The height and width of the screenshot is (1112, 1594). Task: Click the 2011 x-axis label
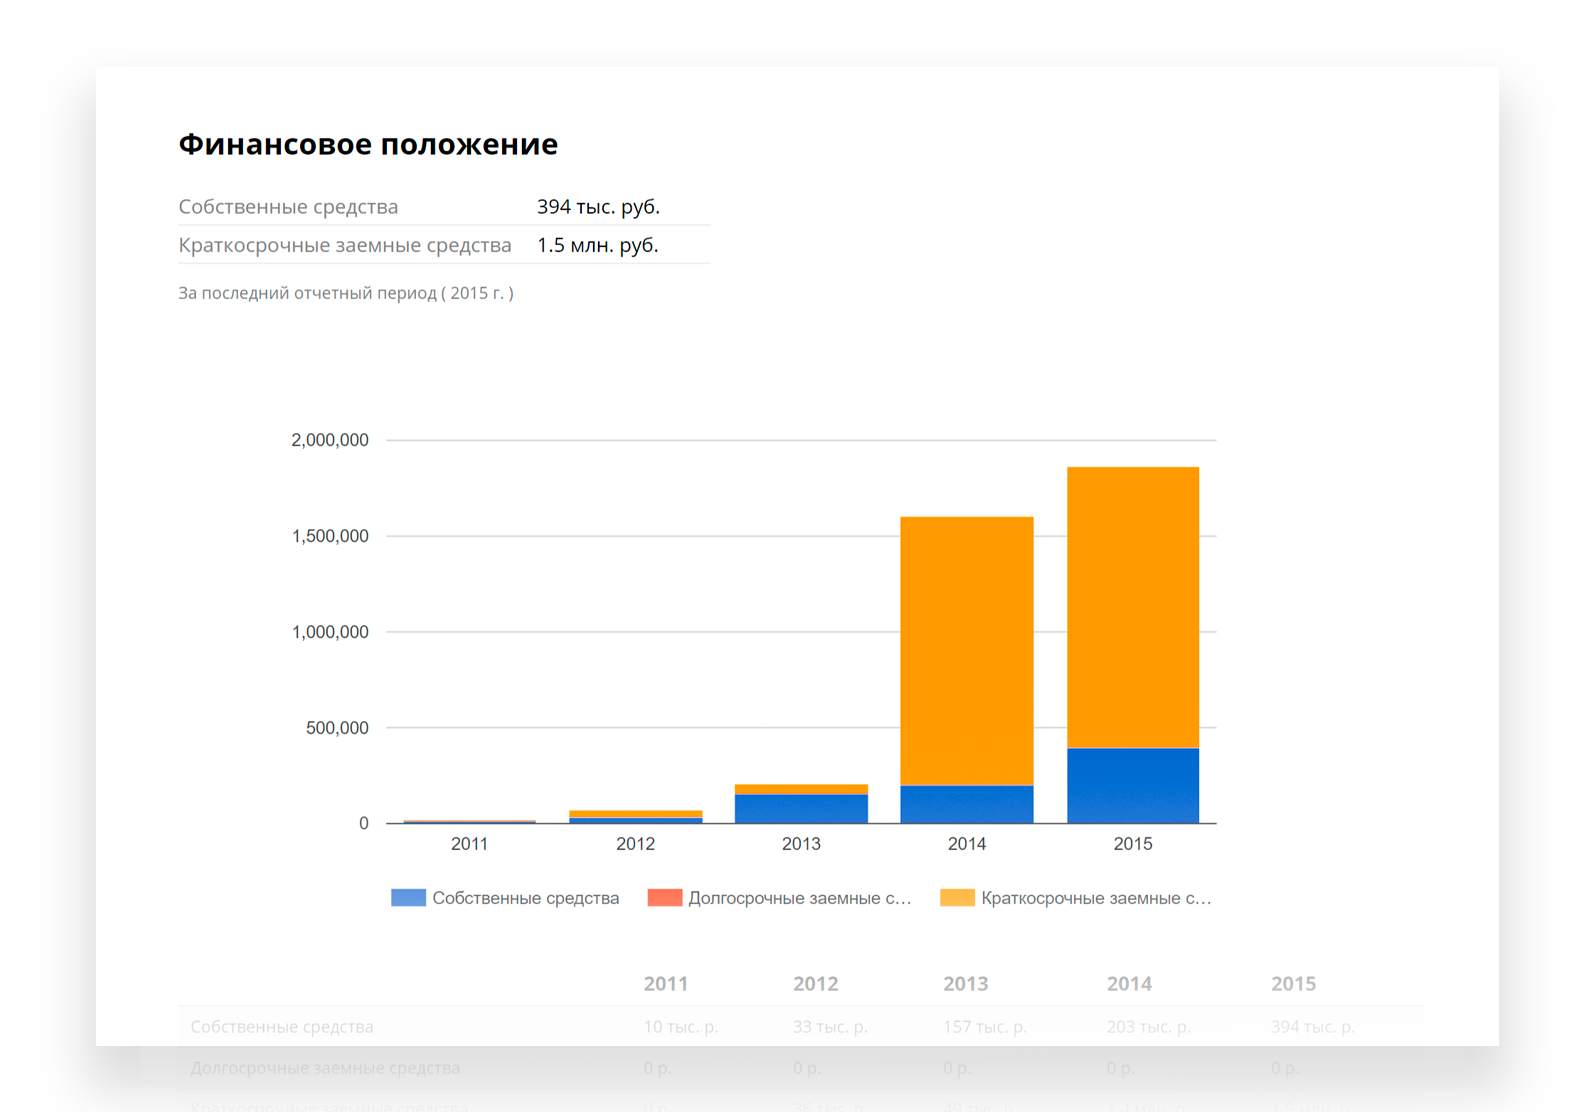pos(469,844)
